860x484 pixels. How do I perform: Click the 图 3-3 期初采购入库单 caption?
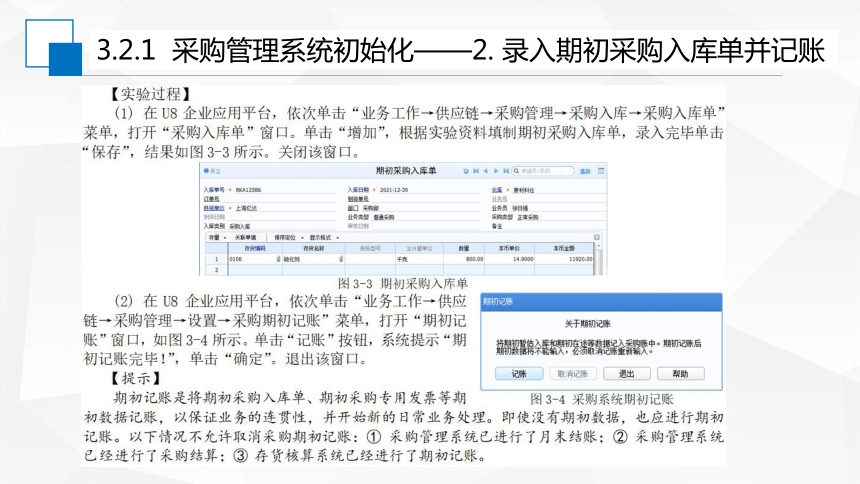coord(403,284)
